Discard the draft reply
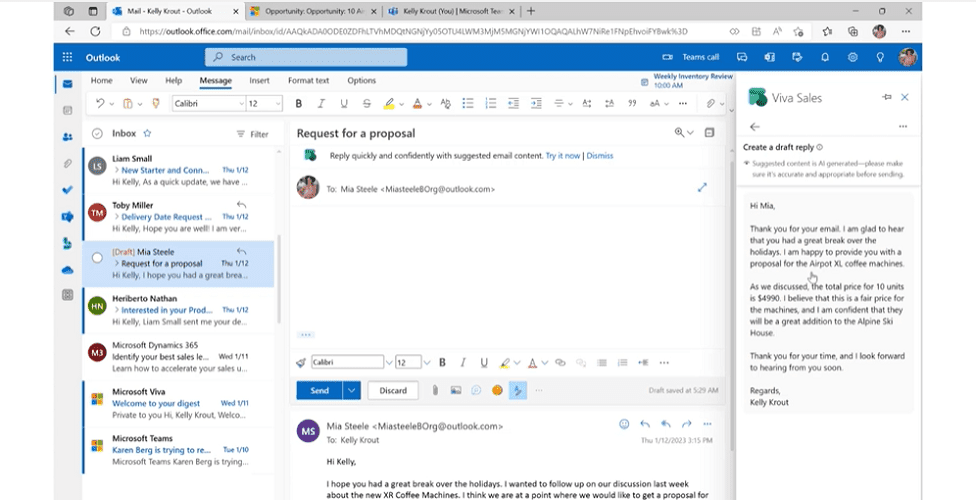976x500 pixels. coord(393,390)
